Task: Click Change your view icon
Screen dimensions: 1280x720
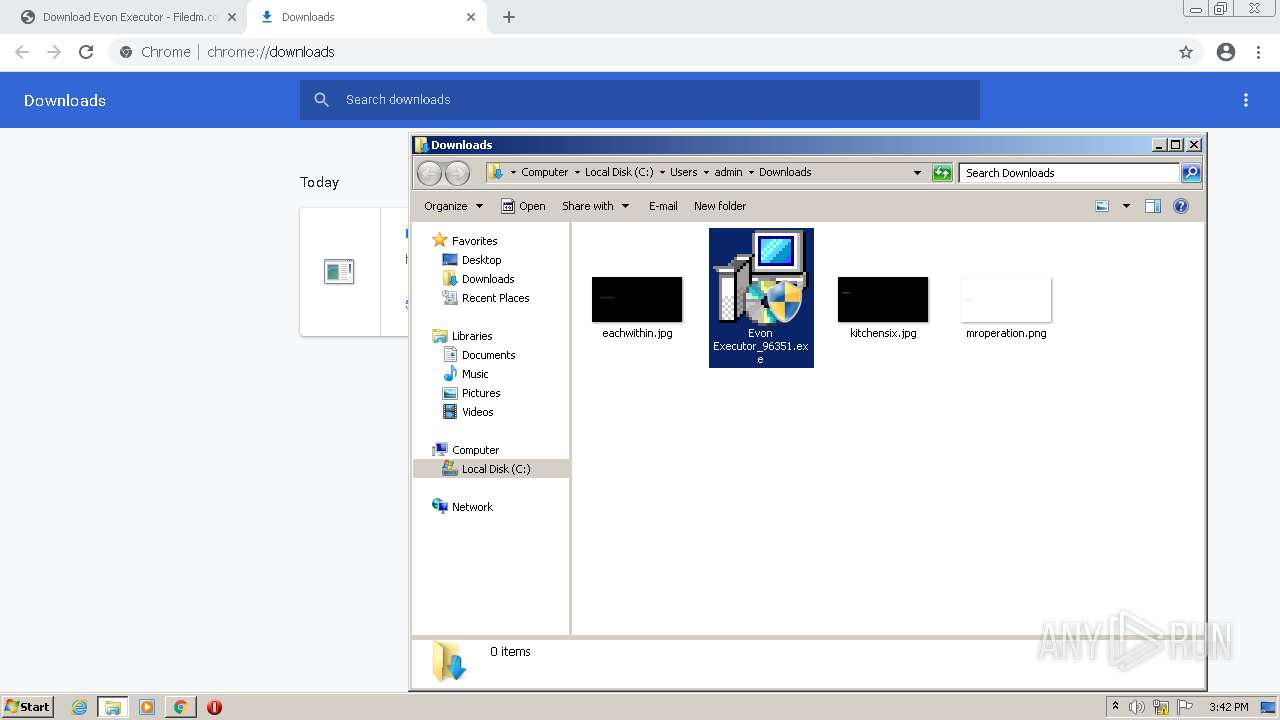Action: (x=1102, y=206)
